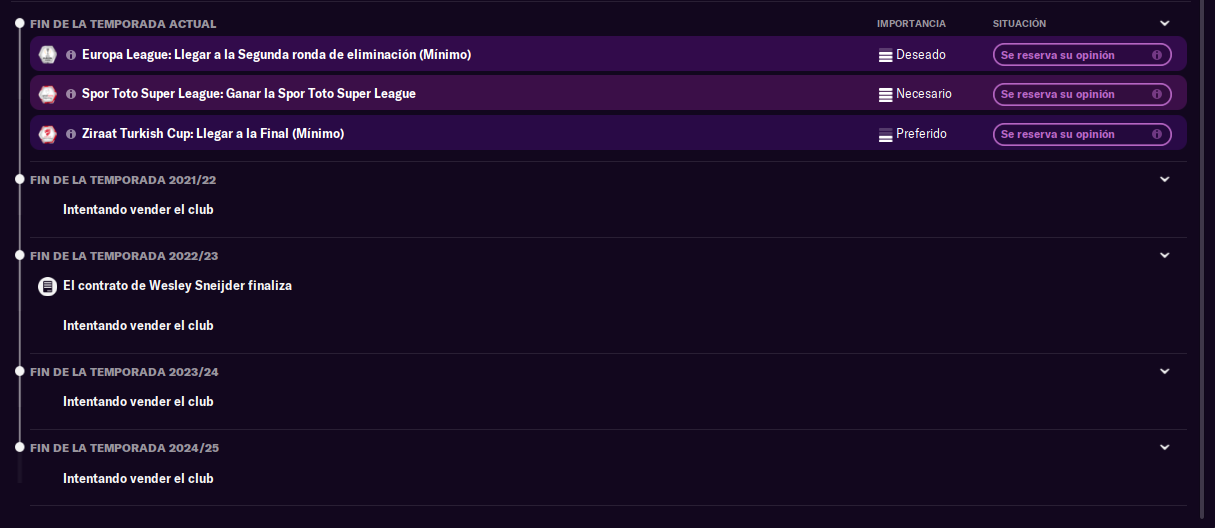Click the Deseado importance bars icon
1215x528 pixels.
coord(885,56)
